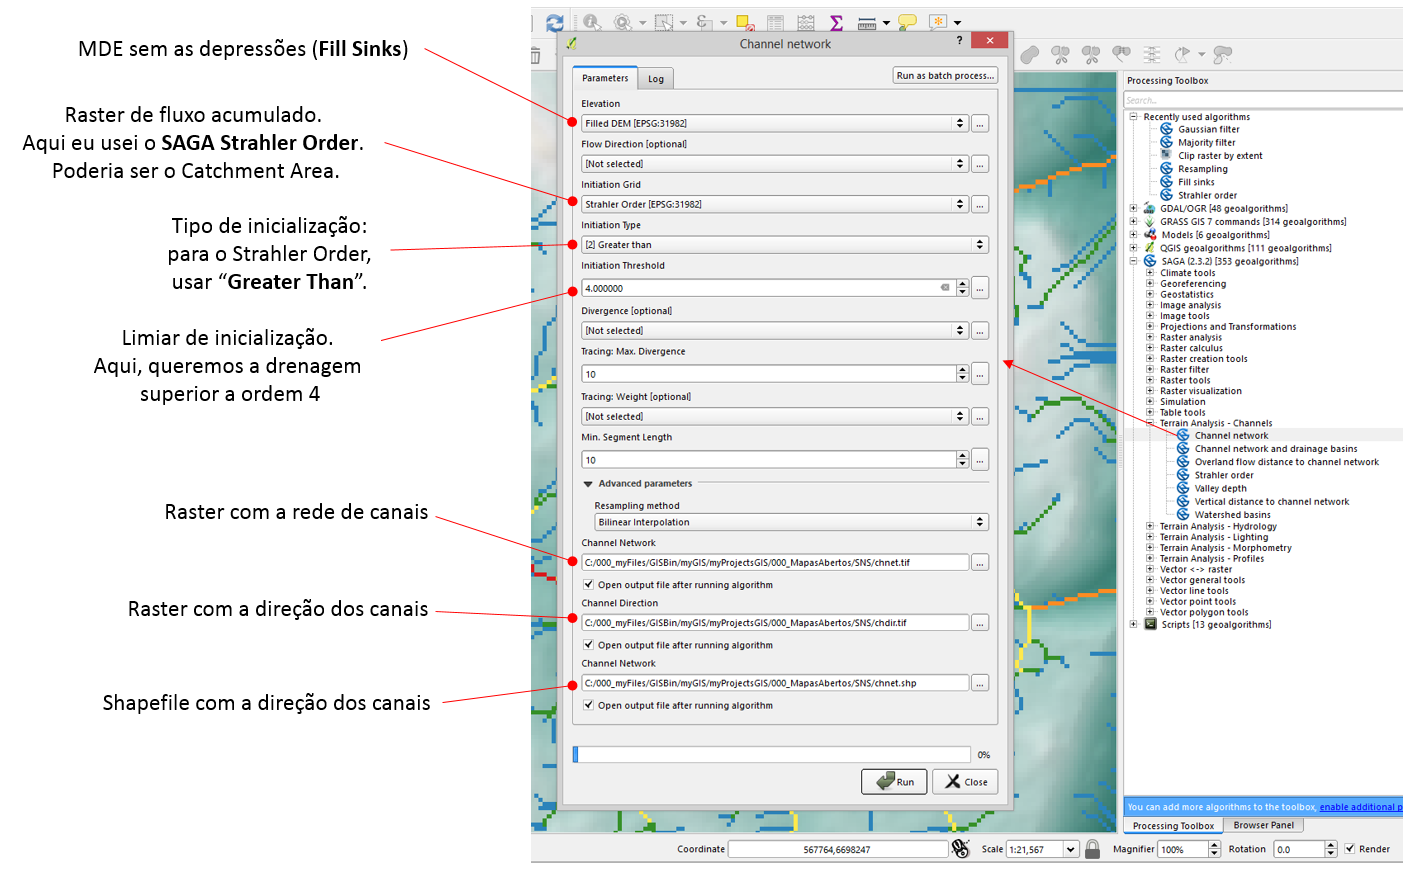Click the algorithm progress bar
This screenshot has width=1410, height=871.
tap(771, 755)
